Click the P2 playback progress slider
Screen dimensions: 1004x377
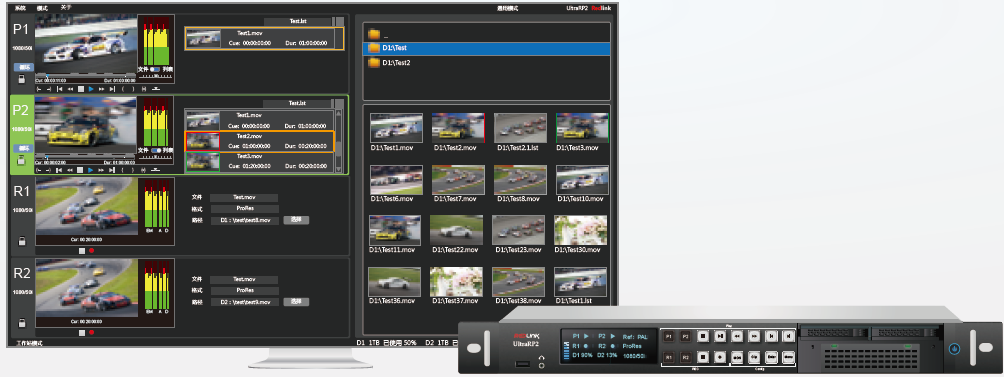(x=85, y=156)
